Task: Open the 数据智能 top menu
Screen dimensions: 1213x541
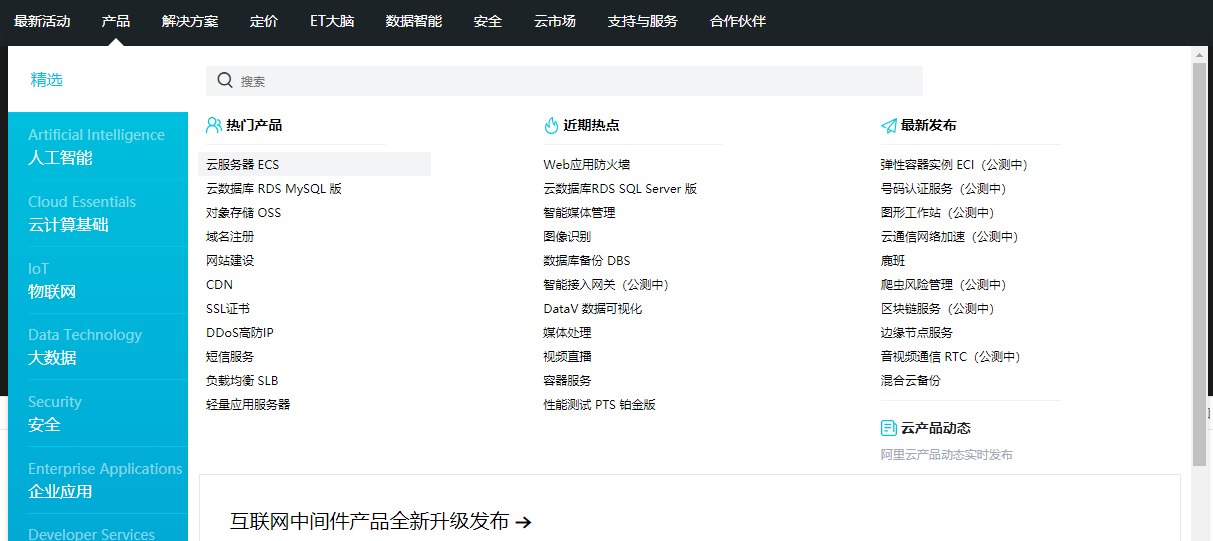Action: [x=414, y=21]
